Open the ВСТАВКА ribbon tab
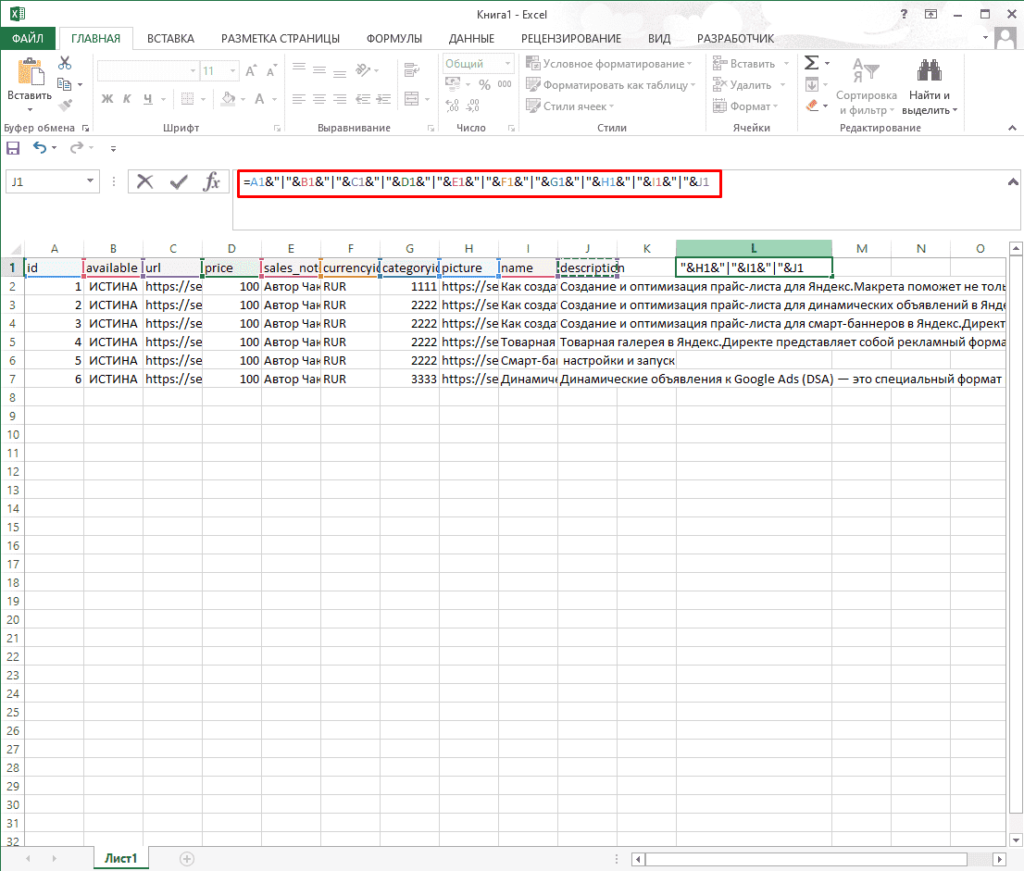Screen dimensions: 1024x871 (170, 38)
